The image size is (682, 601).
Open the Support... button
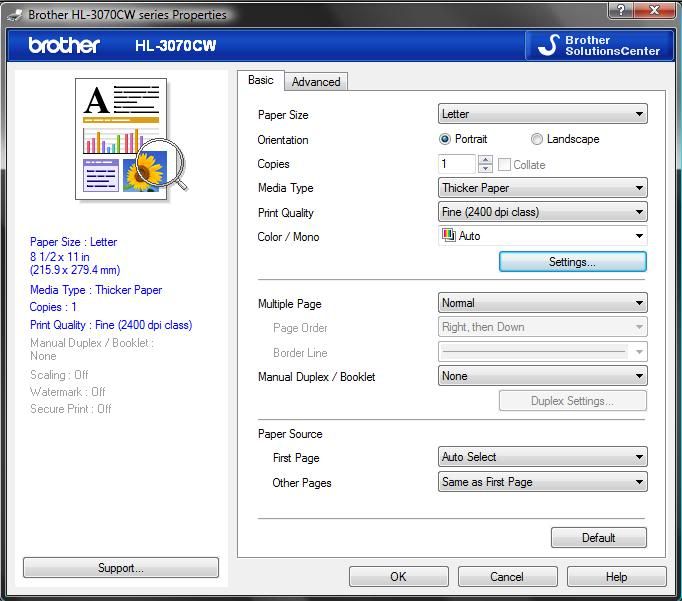coord(120,568)
